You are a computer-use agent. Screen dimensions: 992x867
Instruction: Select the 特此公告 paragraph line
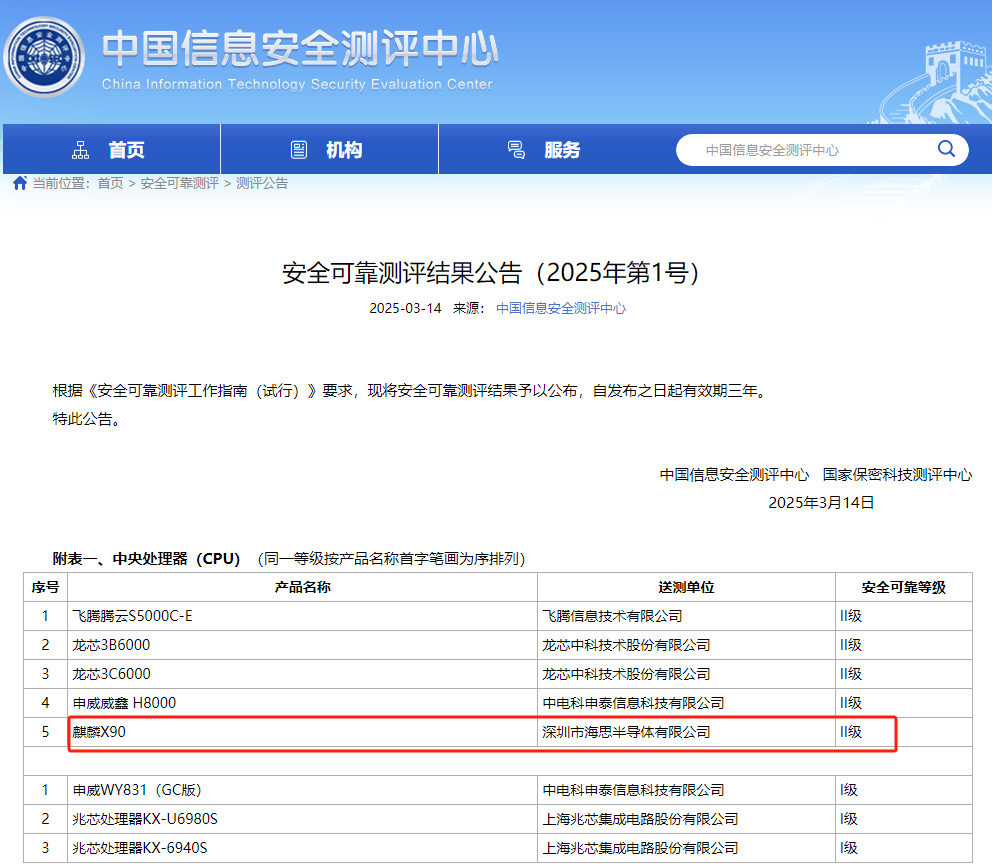87,419
